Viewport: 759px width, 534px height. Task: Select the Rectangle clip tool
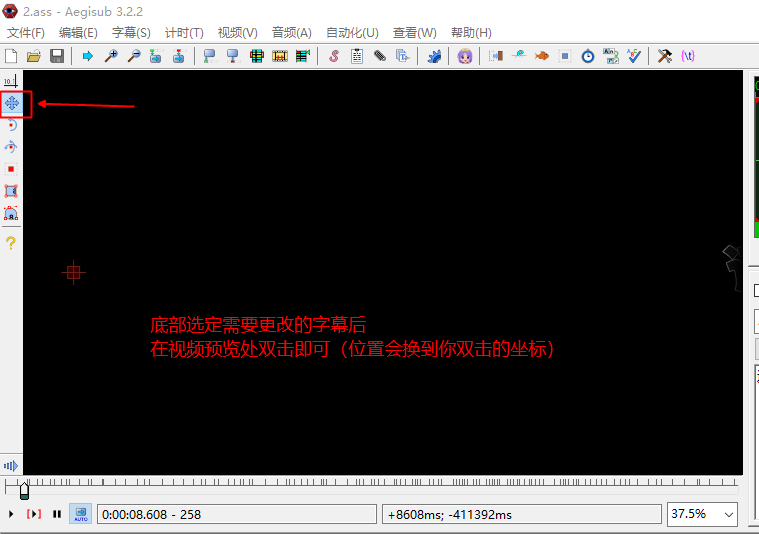point(11,191)
